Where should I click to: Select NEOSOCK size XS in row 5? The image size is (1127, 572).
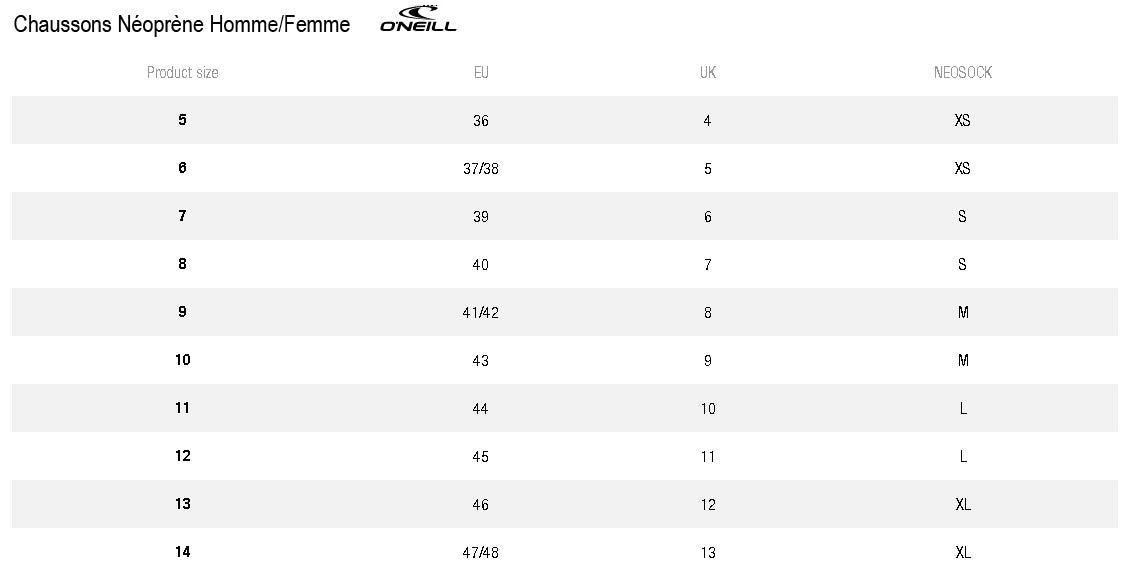tap(962, 121)
